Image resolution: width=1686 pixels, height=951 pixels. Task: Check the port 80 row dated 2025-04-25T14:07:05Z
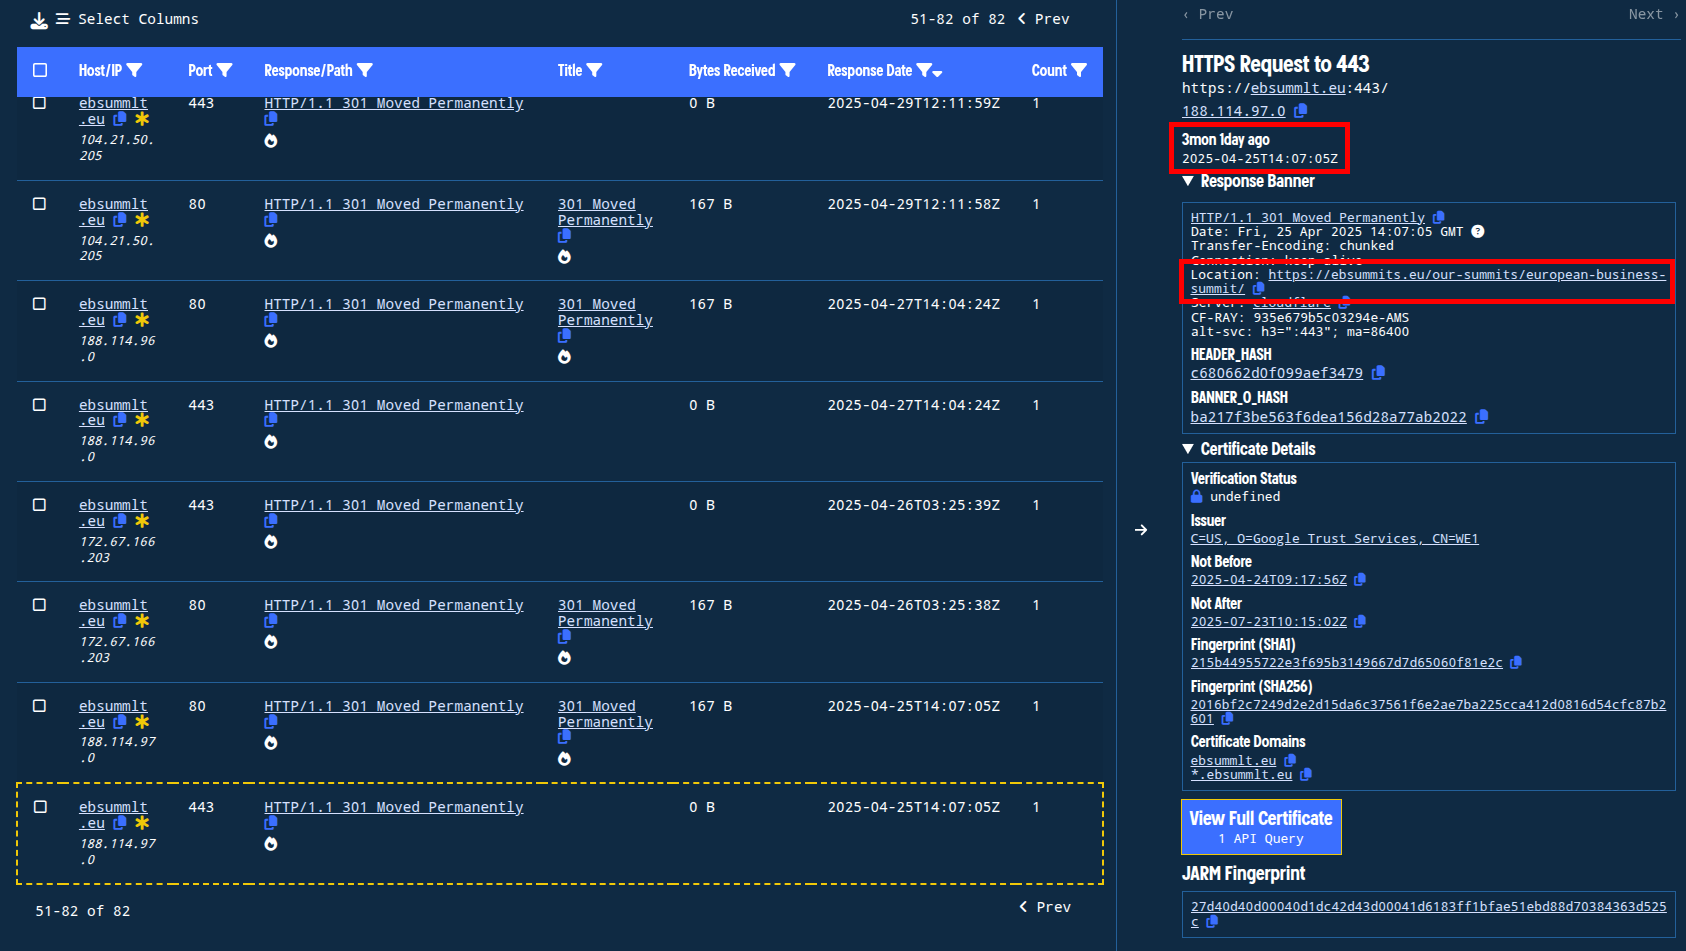tap(40, 705)
